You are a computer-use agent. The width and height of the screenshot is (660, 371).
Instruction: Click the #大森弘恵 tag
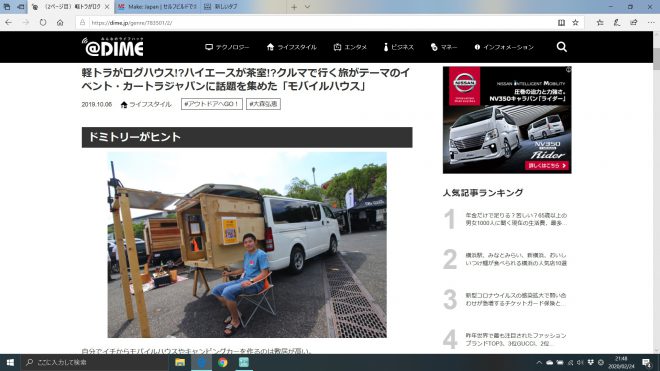[263, 104]
